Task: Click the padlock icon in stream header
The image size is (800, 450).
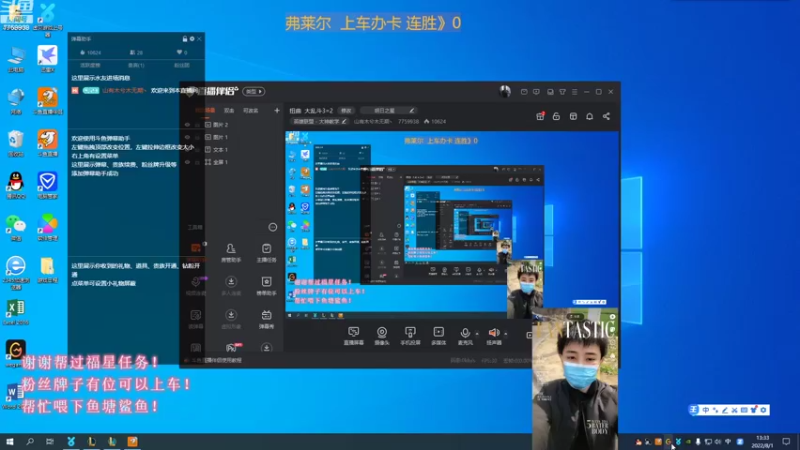Action: (556, 116)
